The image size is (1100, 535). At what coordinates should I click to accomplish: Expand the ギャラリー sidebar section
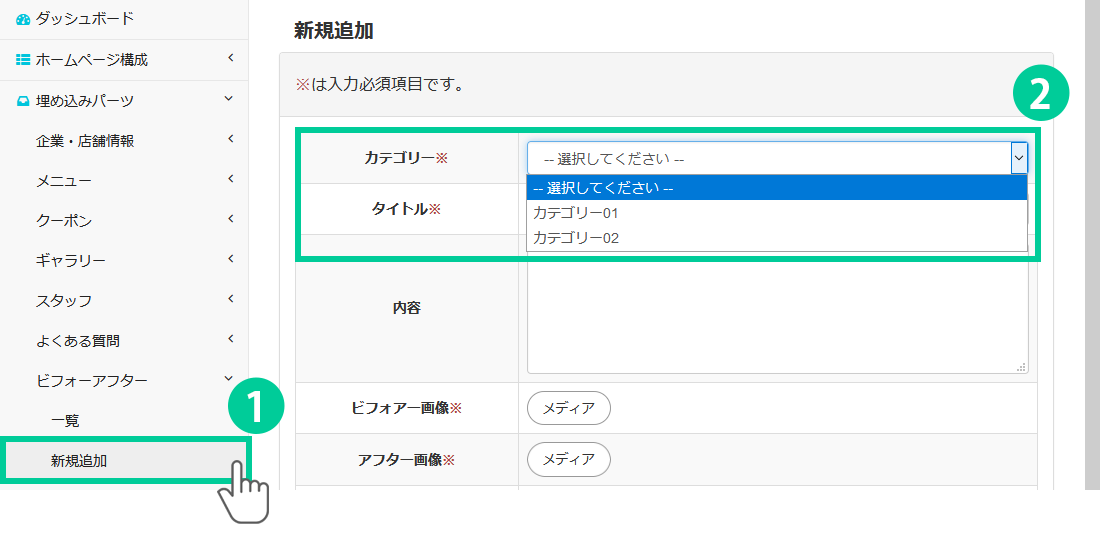[x=230, y=259]
